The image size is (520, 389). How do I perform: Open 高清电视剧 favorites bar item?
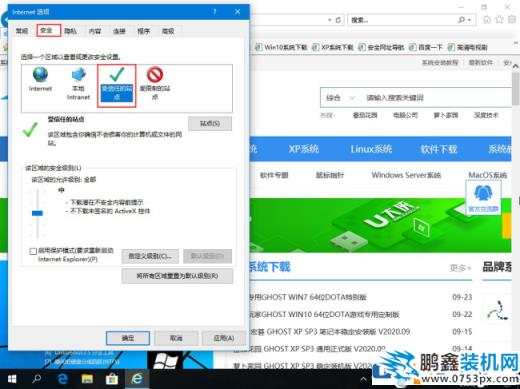click(x=467, y=47)
